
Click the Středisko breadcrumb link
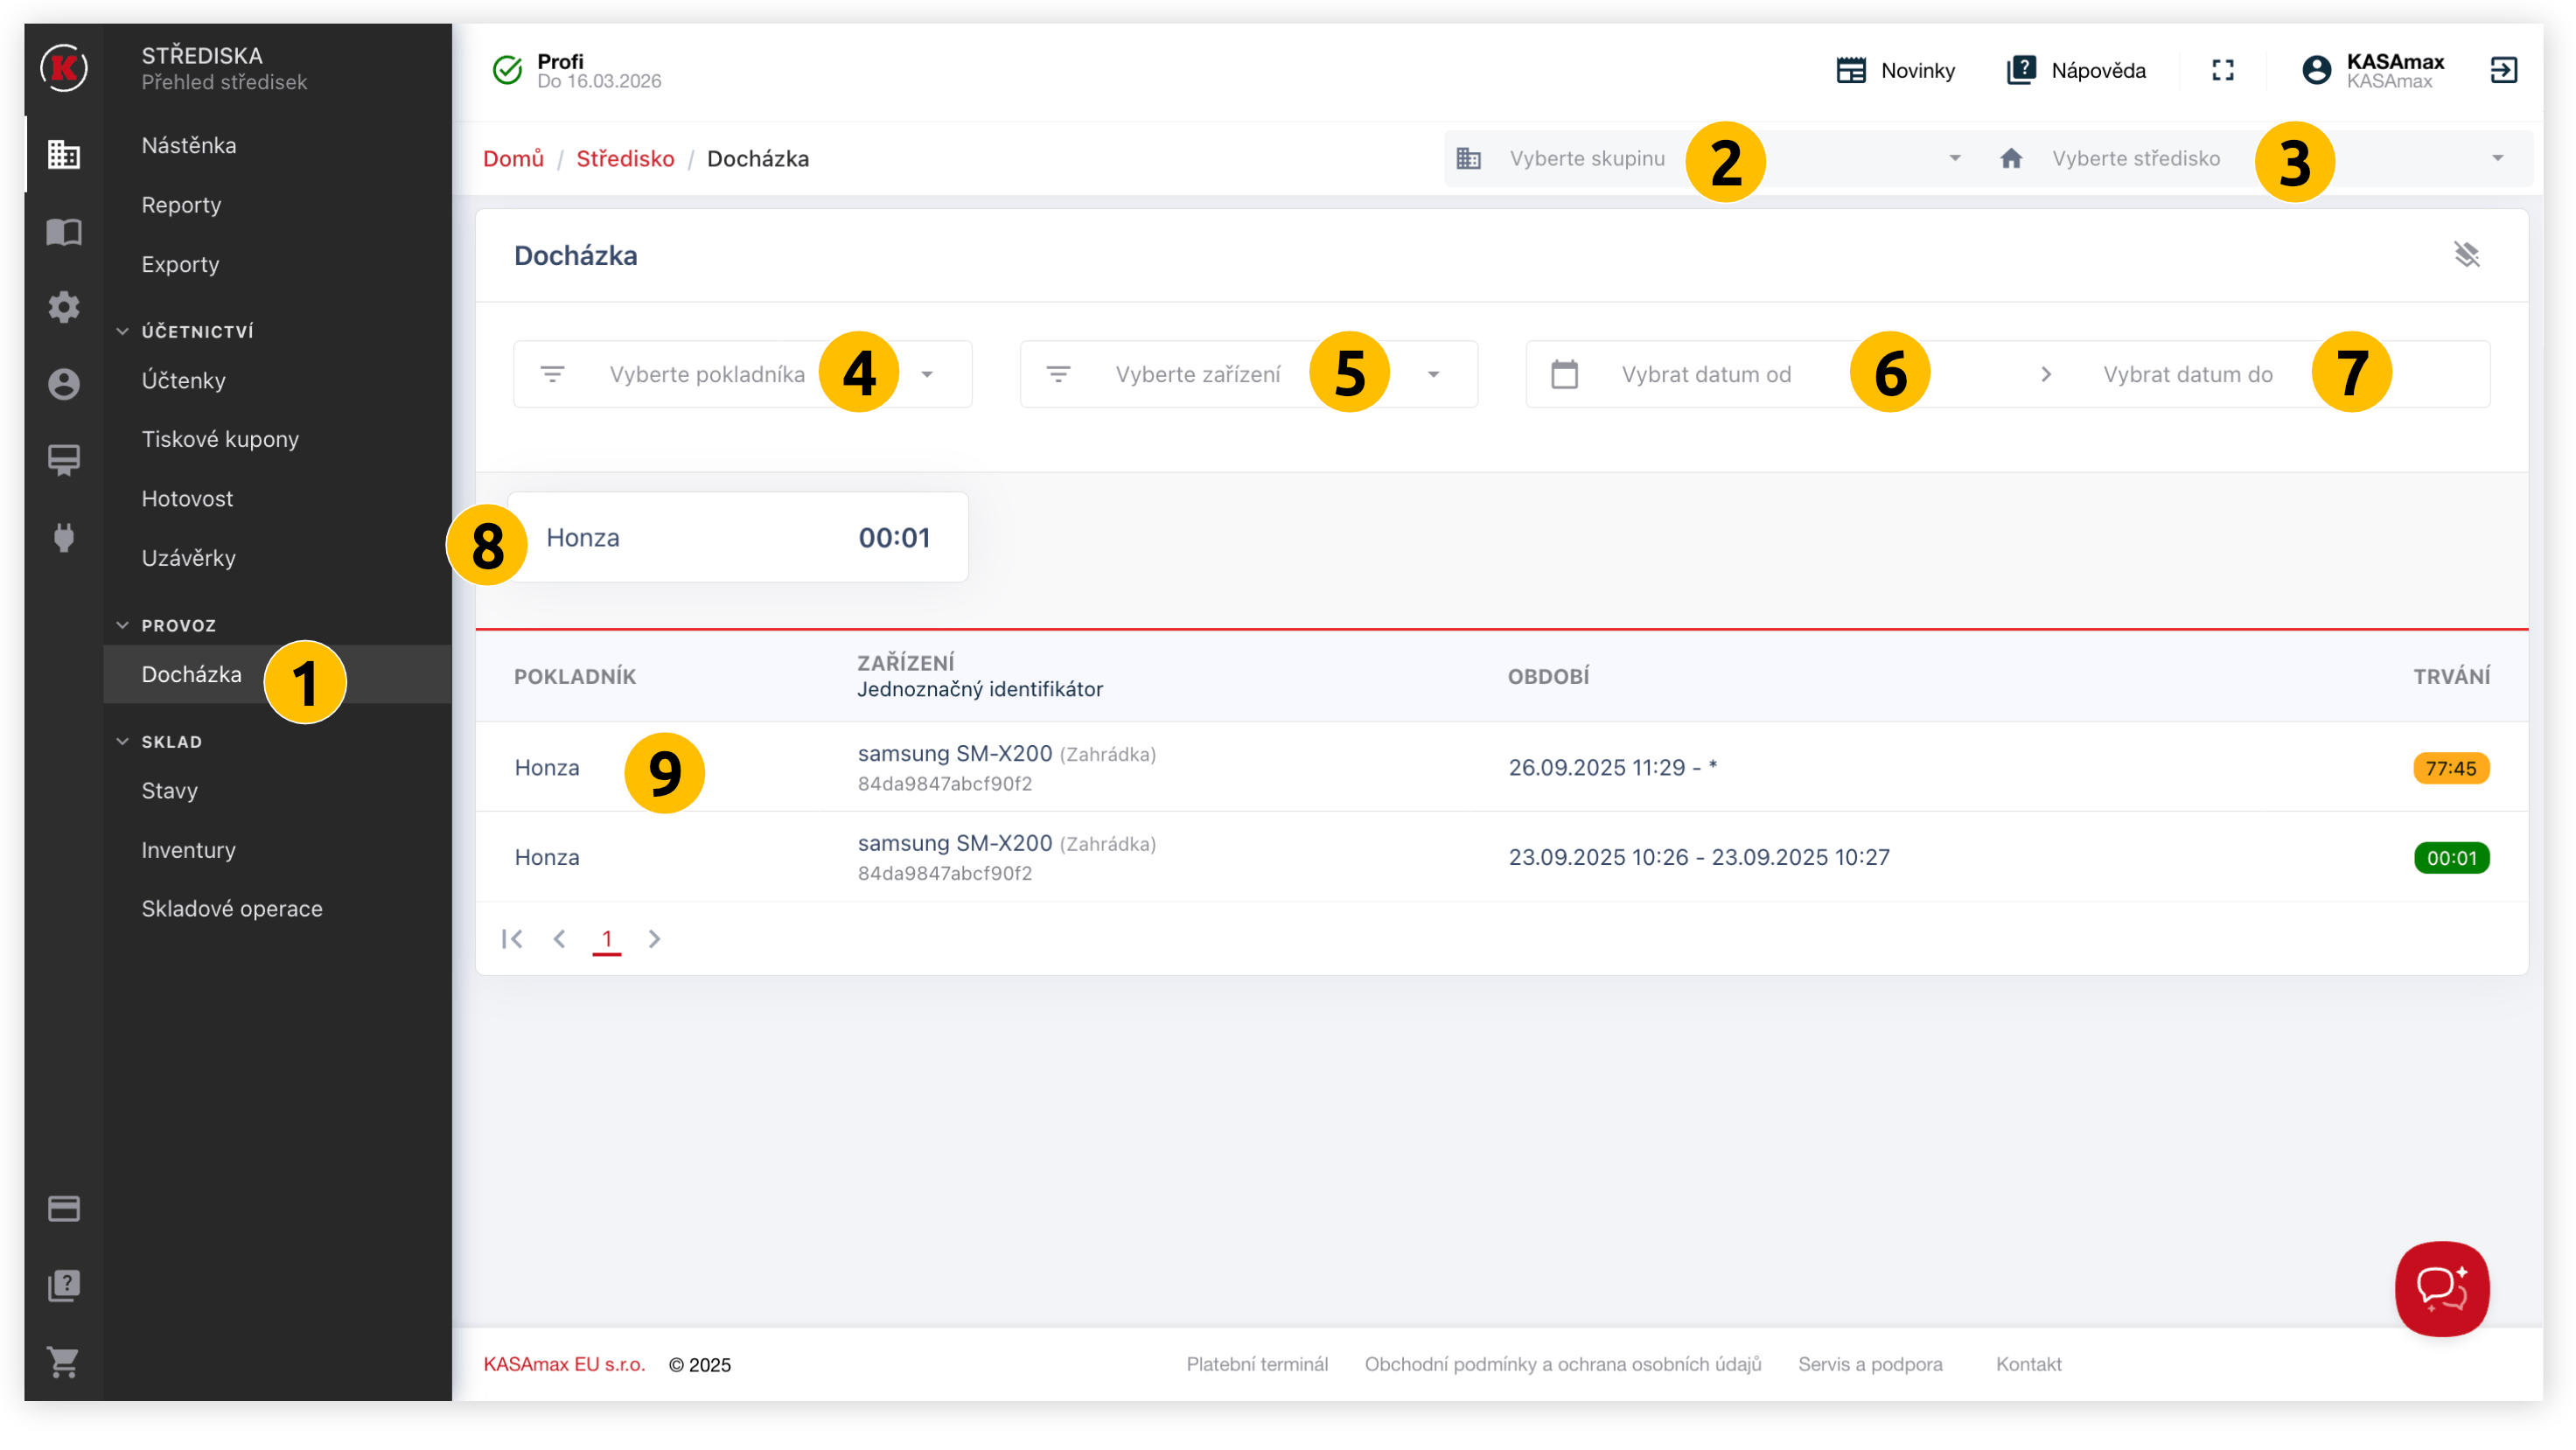click(x=625, y=159)
